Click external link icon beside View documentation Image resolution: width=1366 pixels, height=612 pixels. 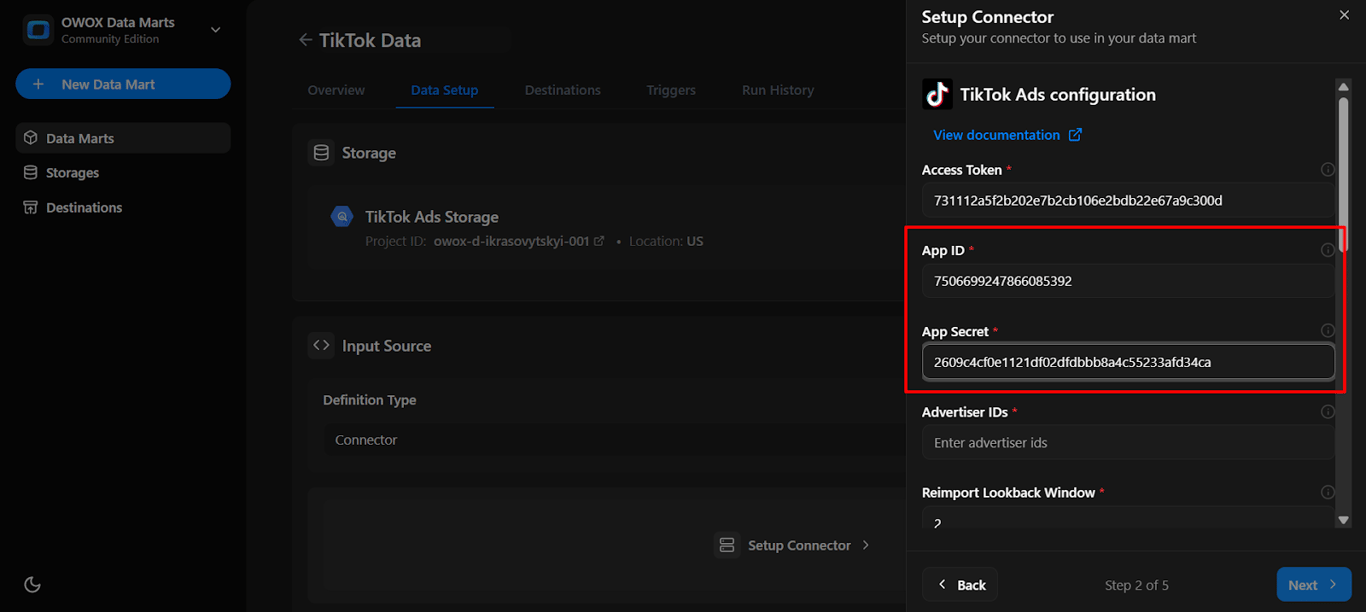(x=1075, y=135)
